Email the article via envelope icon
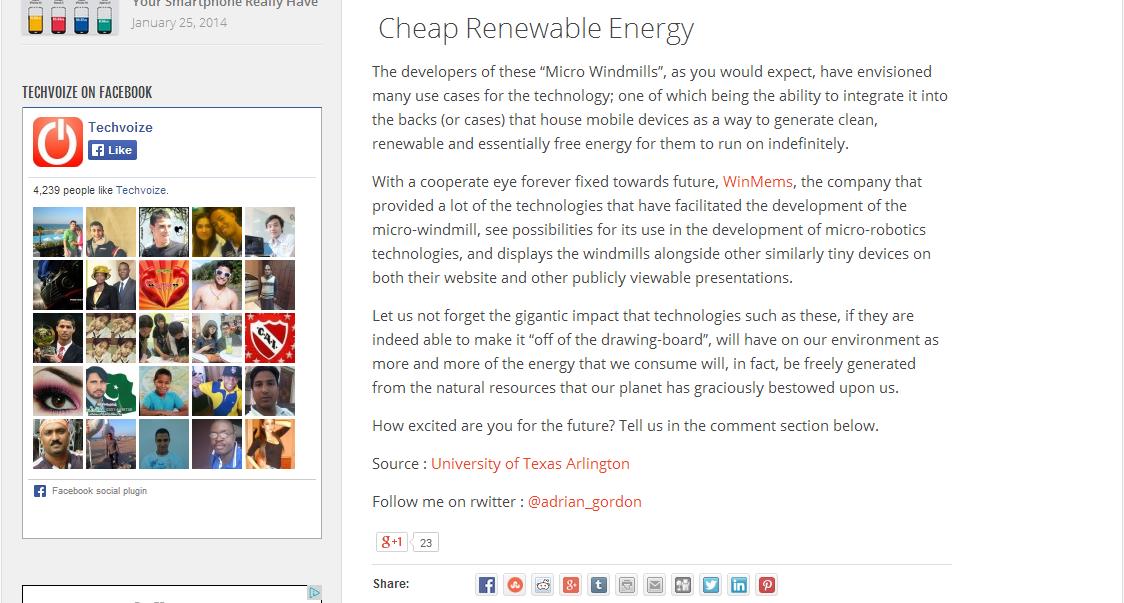This screenshot has width=1124, height=603. (x=655, y=585)
